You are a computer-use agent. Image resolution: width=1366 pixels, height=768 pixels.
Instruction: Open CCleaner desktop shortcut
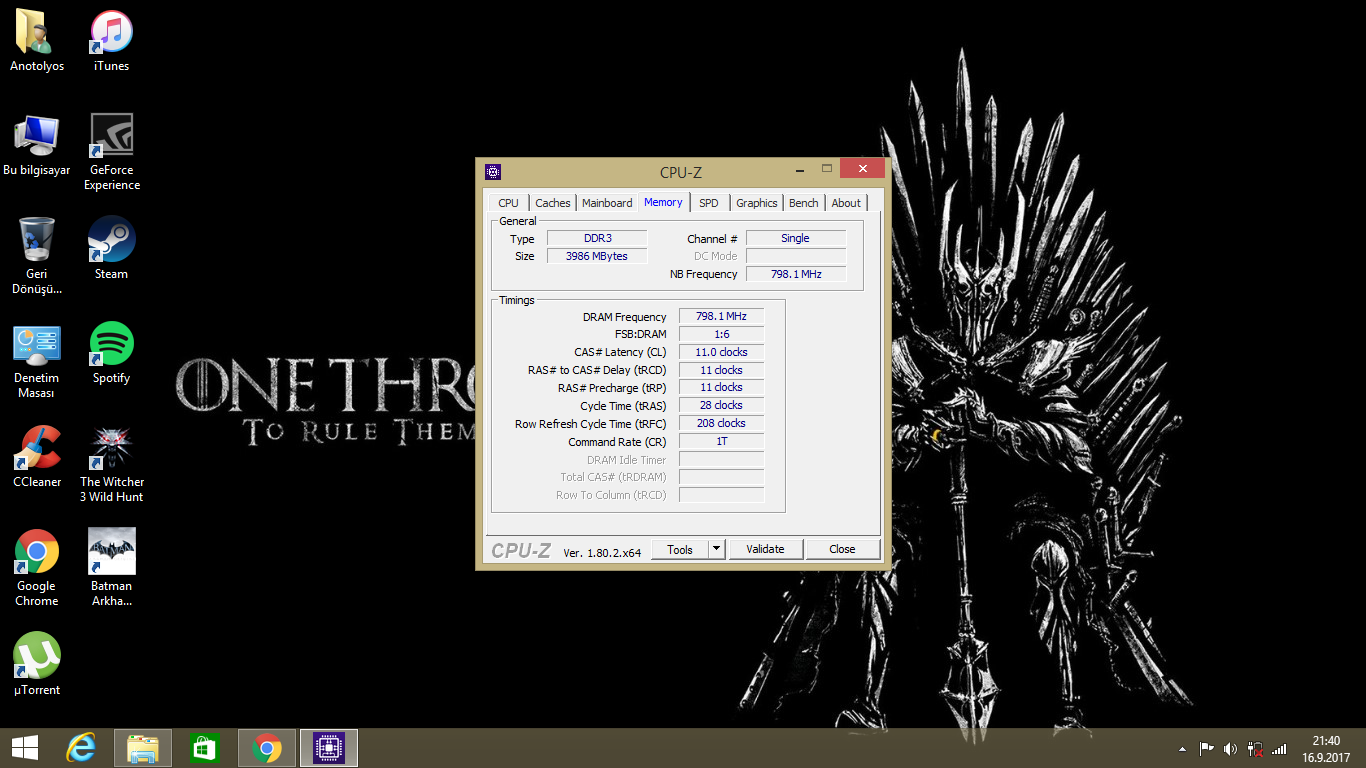pos(37,458)
